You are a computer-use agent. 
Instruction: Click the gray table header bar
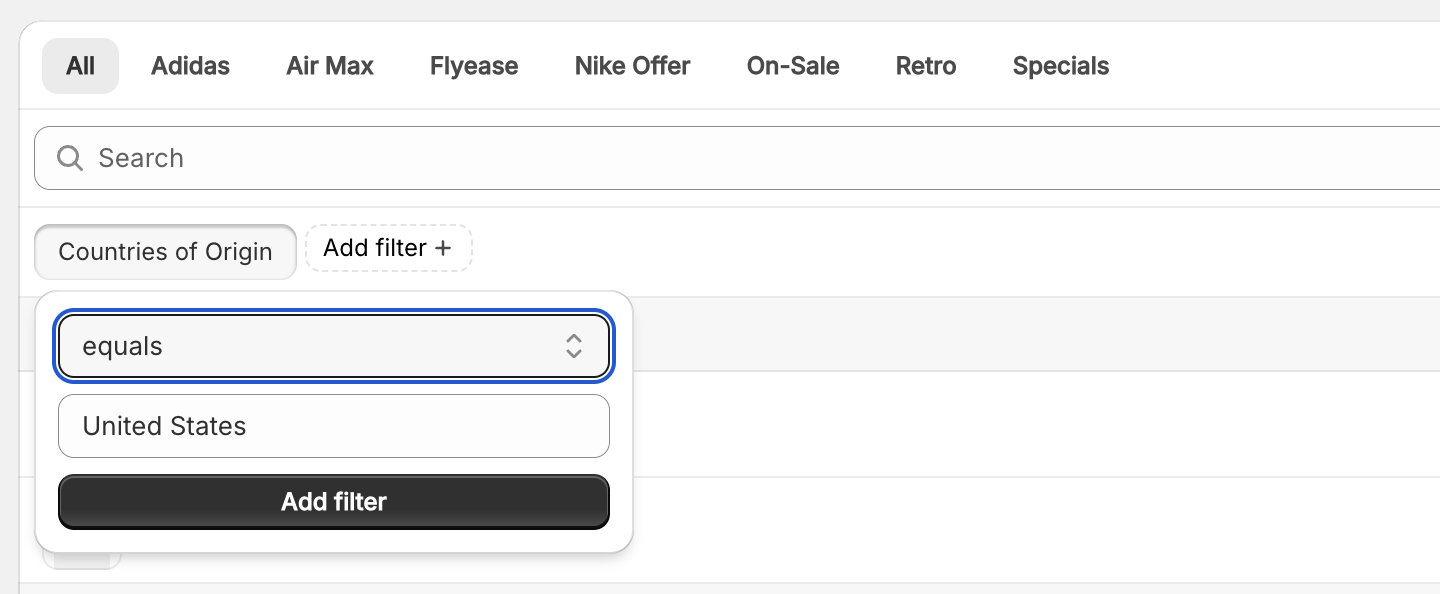(1000, 334)
